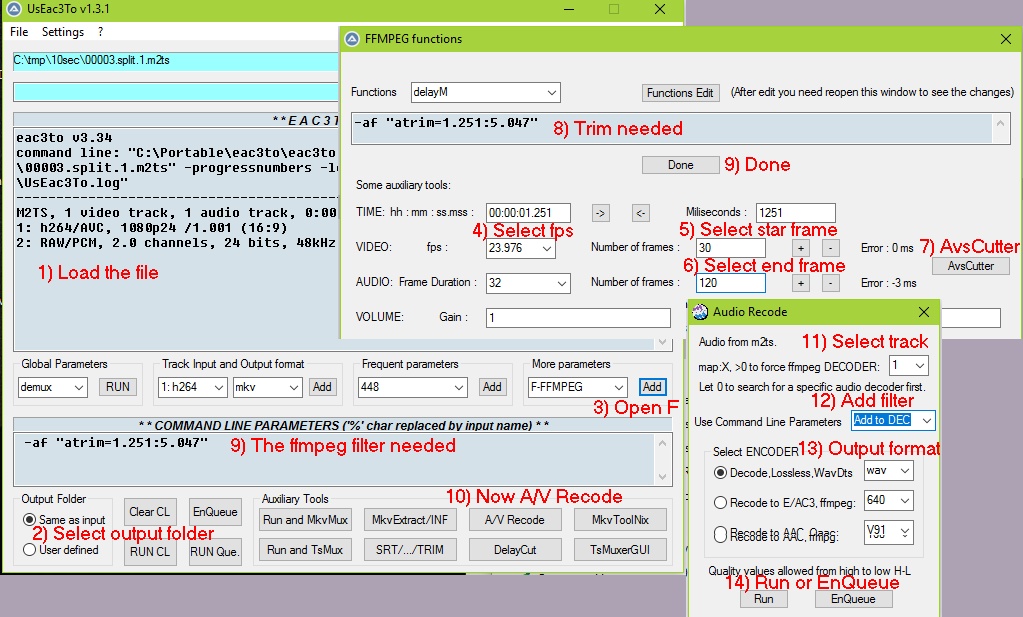Open the Global Parameters demux dropdown
The image size is (1023, 617).
(52, 387)
